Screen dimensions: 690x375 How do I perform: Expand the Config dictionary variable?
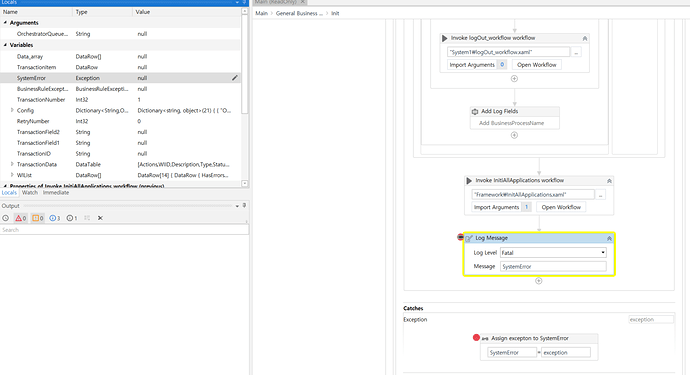pos(12,110)
